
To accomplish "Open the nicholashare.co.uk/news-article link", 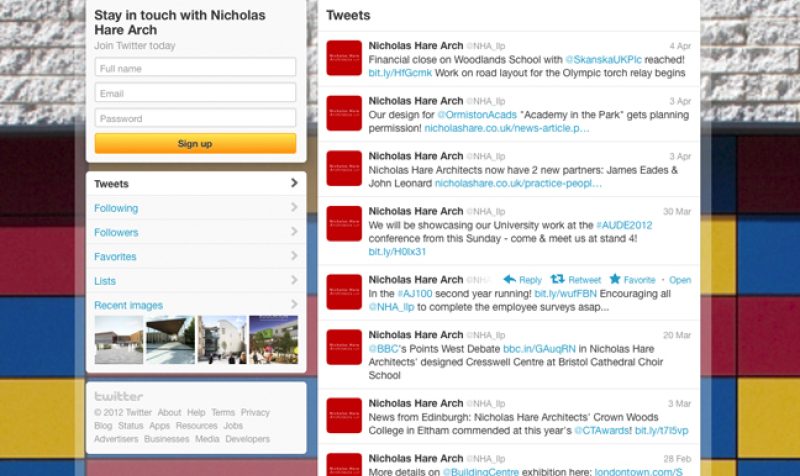I will click(507, 128).
